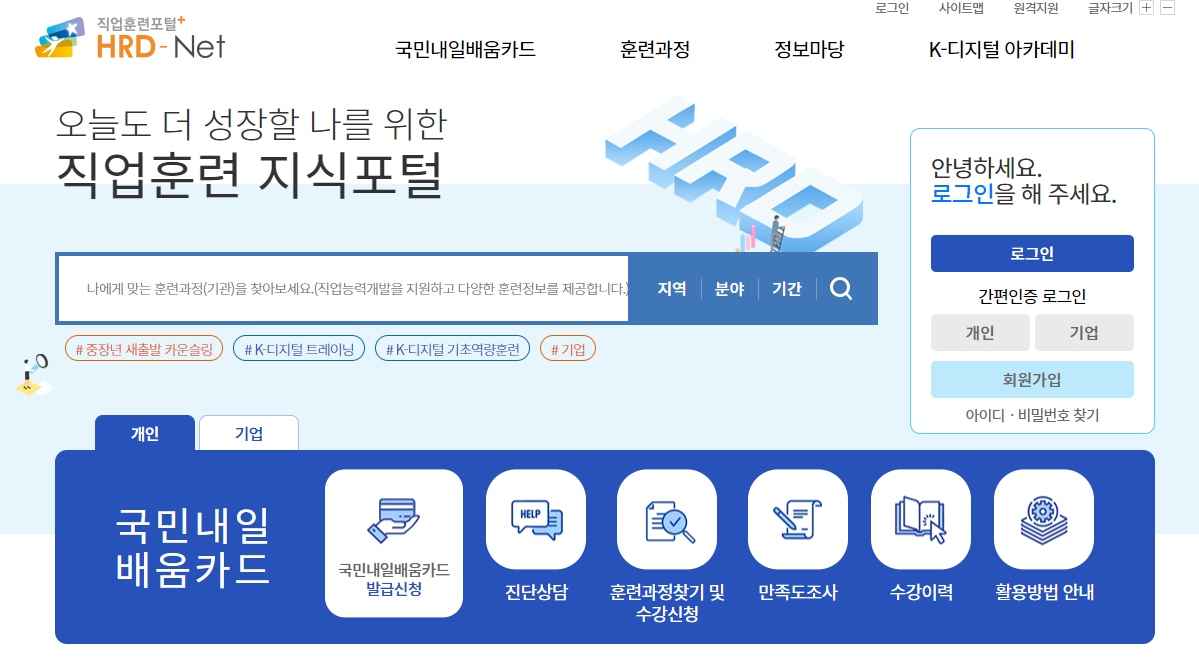Decrease font size with minus icon
1199x669 pixels.
1167,8
